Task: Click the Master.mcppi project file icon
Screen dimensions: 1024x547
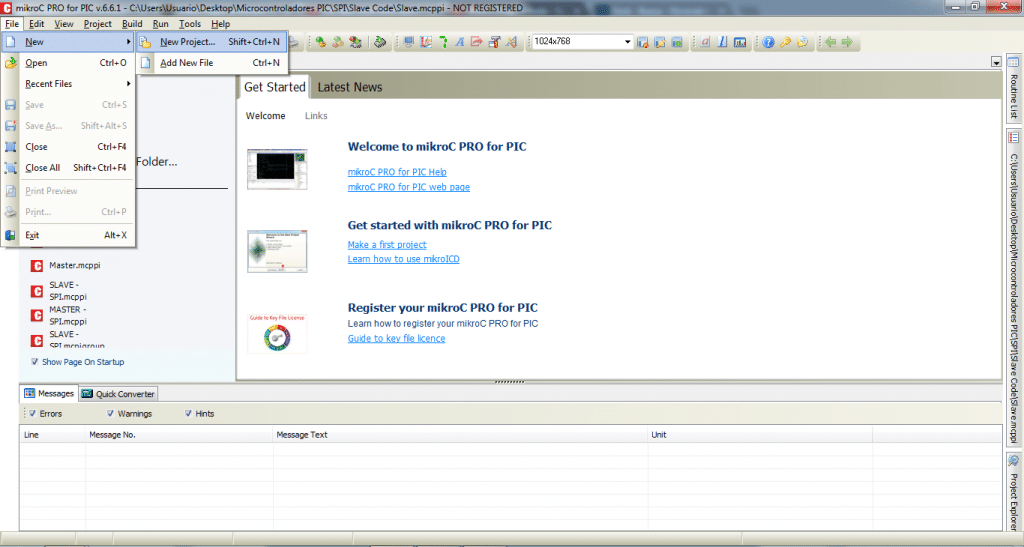Action: point(37,266)
